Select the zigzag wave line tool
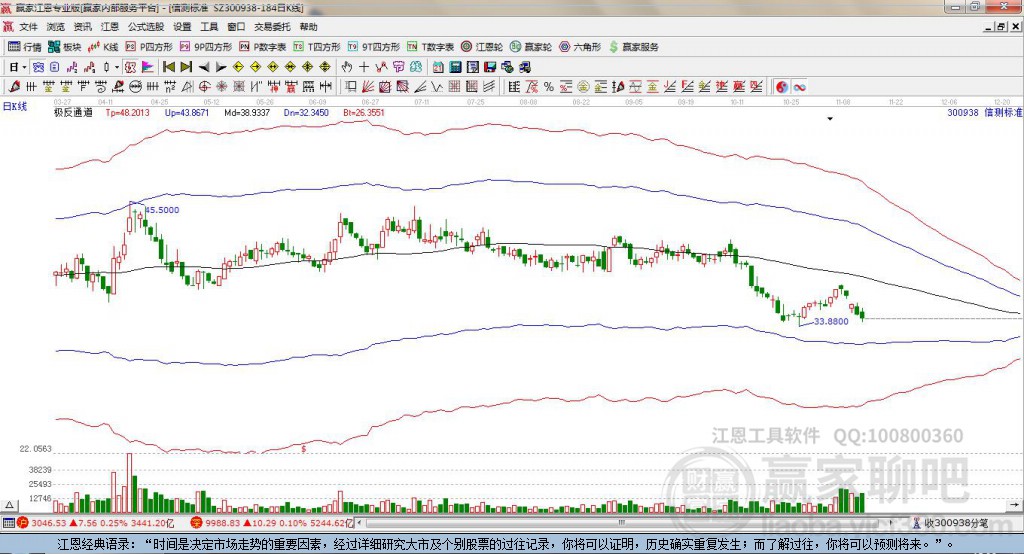The image size is (1024, 554). pyautogui.click(x=438, y=86)
